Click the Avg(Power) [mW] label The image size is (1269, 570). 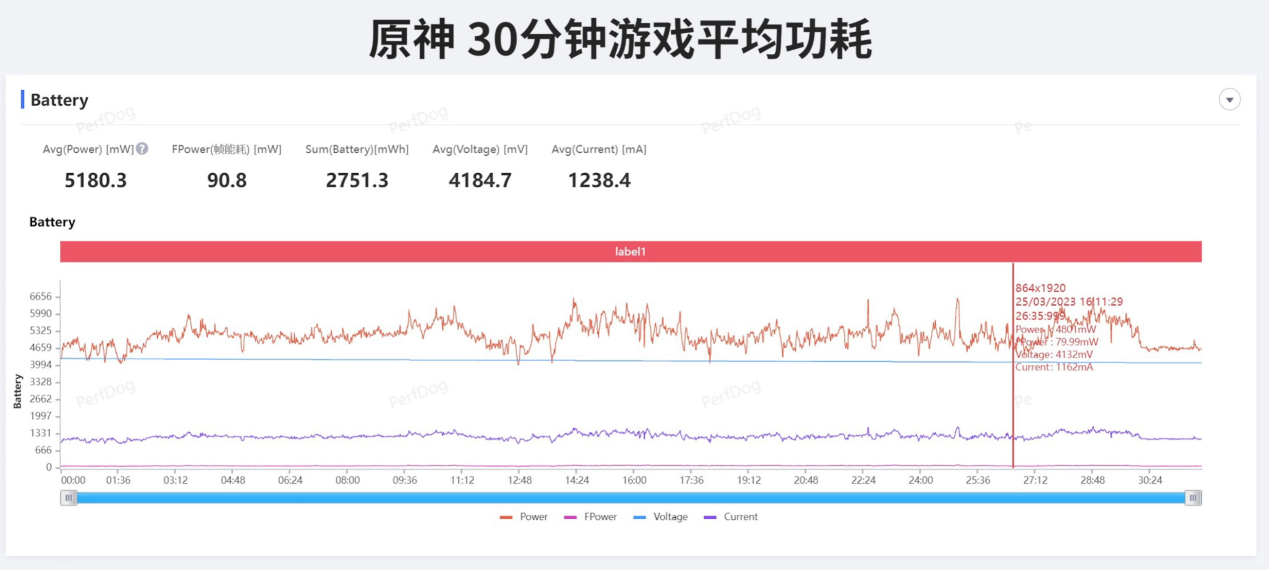coord(88,149)
